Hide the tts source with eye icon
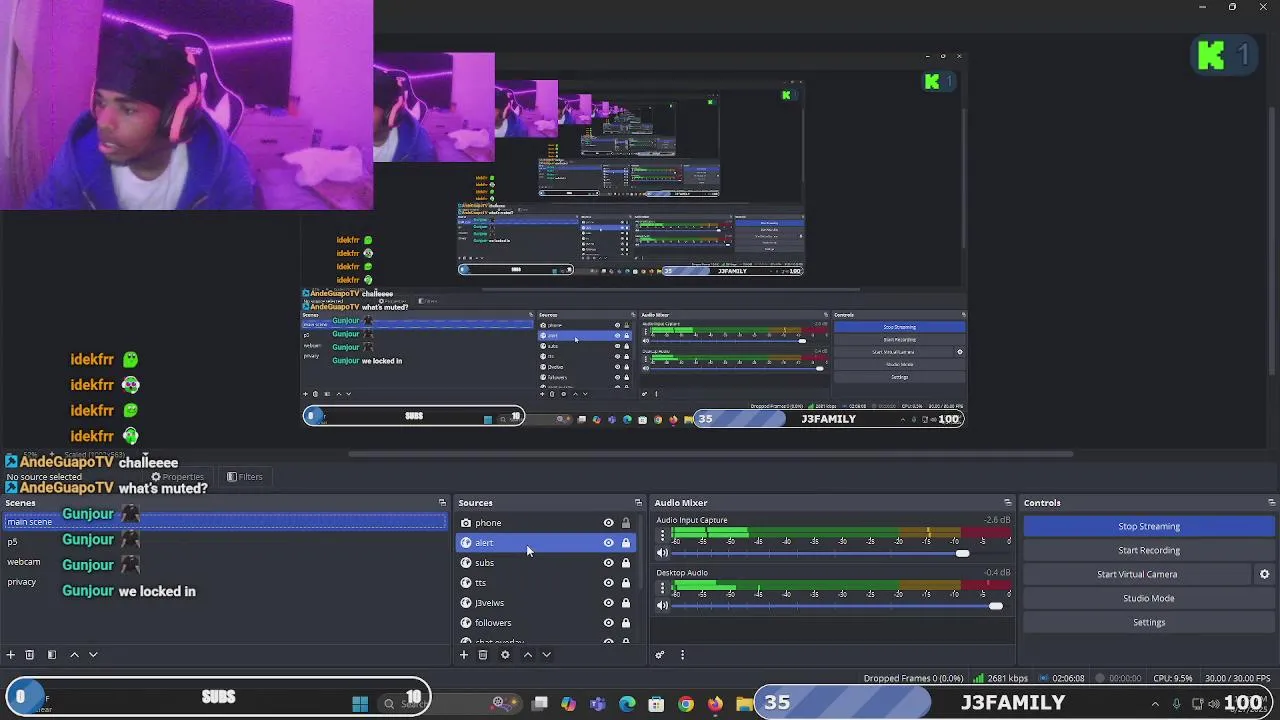 [x=608, y=583]
